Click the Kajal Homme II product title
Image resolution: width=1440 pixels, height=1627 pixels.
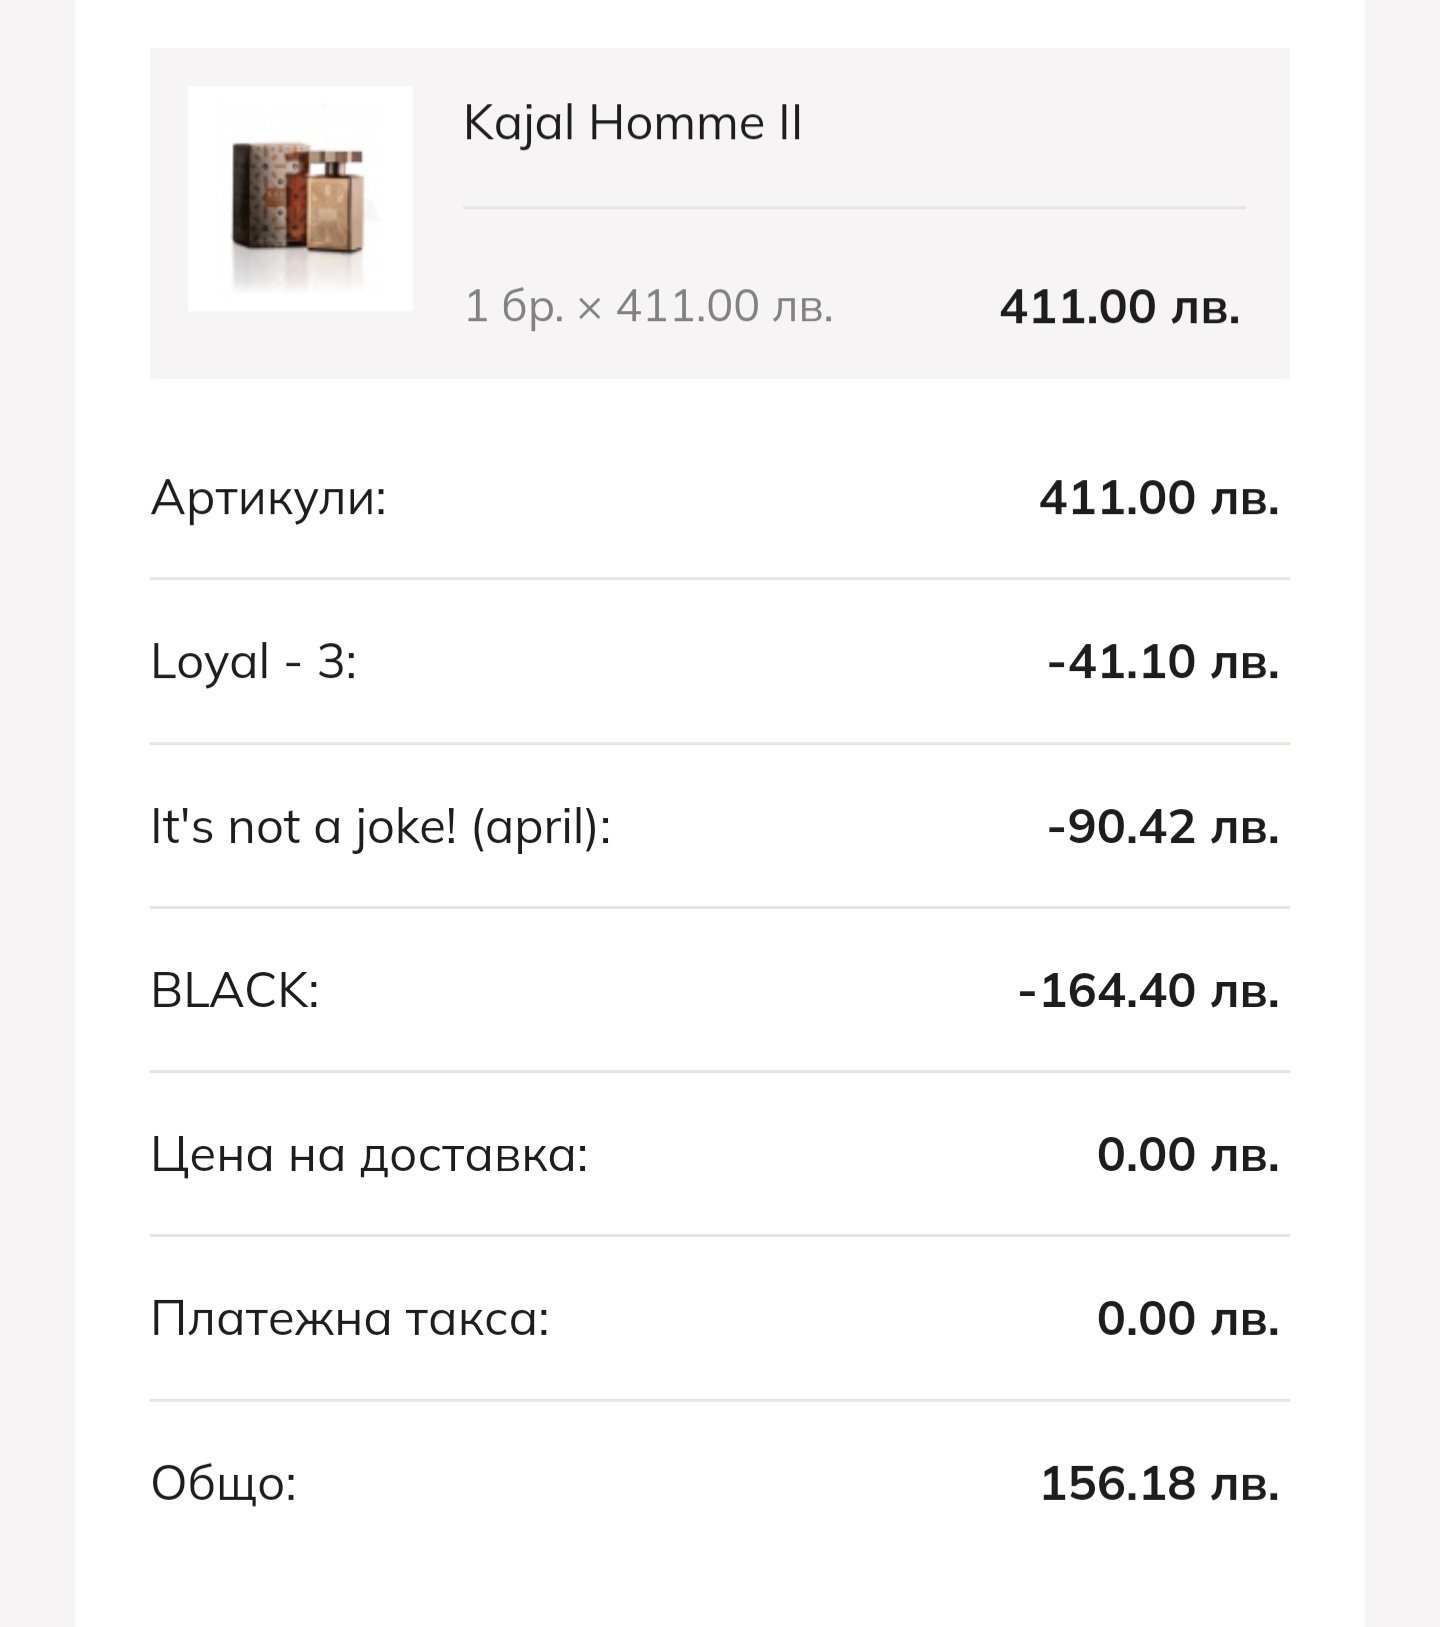pyautogui.click(x=632, y=123)
